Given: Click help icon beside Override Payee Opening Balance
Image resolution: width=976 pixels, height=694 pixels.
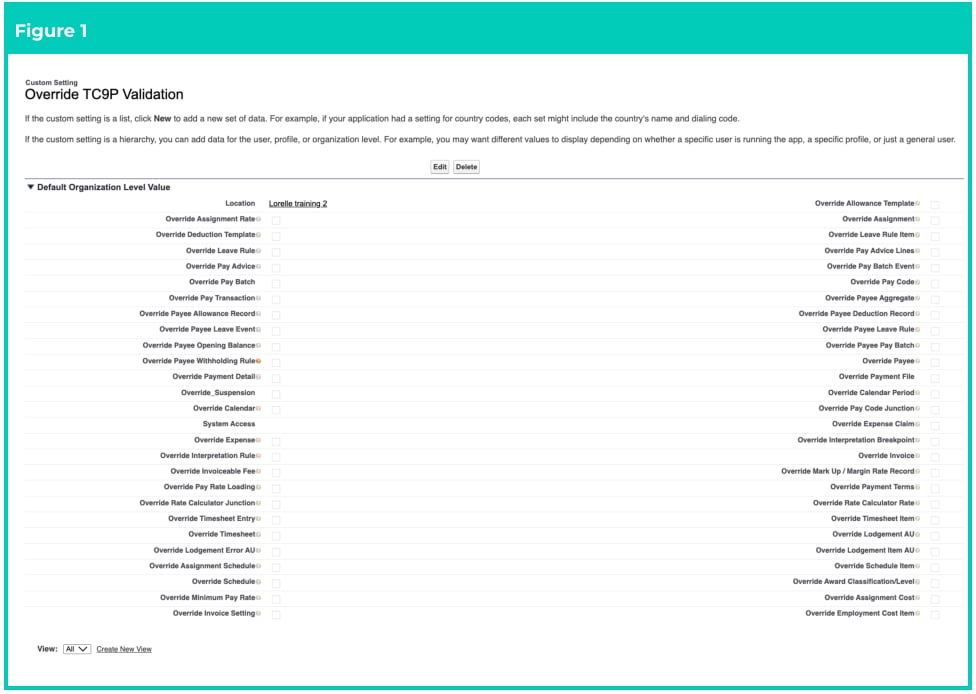Looking at the screenshot, I should [x=258, y=345].
